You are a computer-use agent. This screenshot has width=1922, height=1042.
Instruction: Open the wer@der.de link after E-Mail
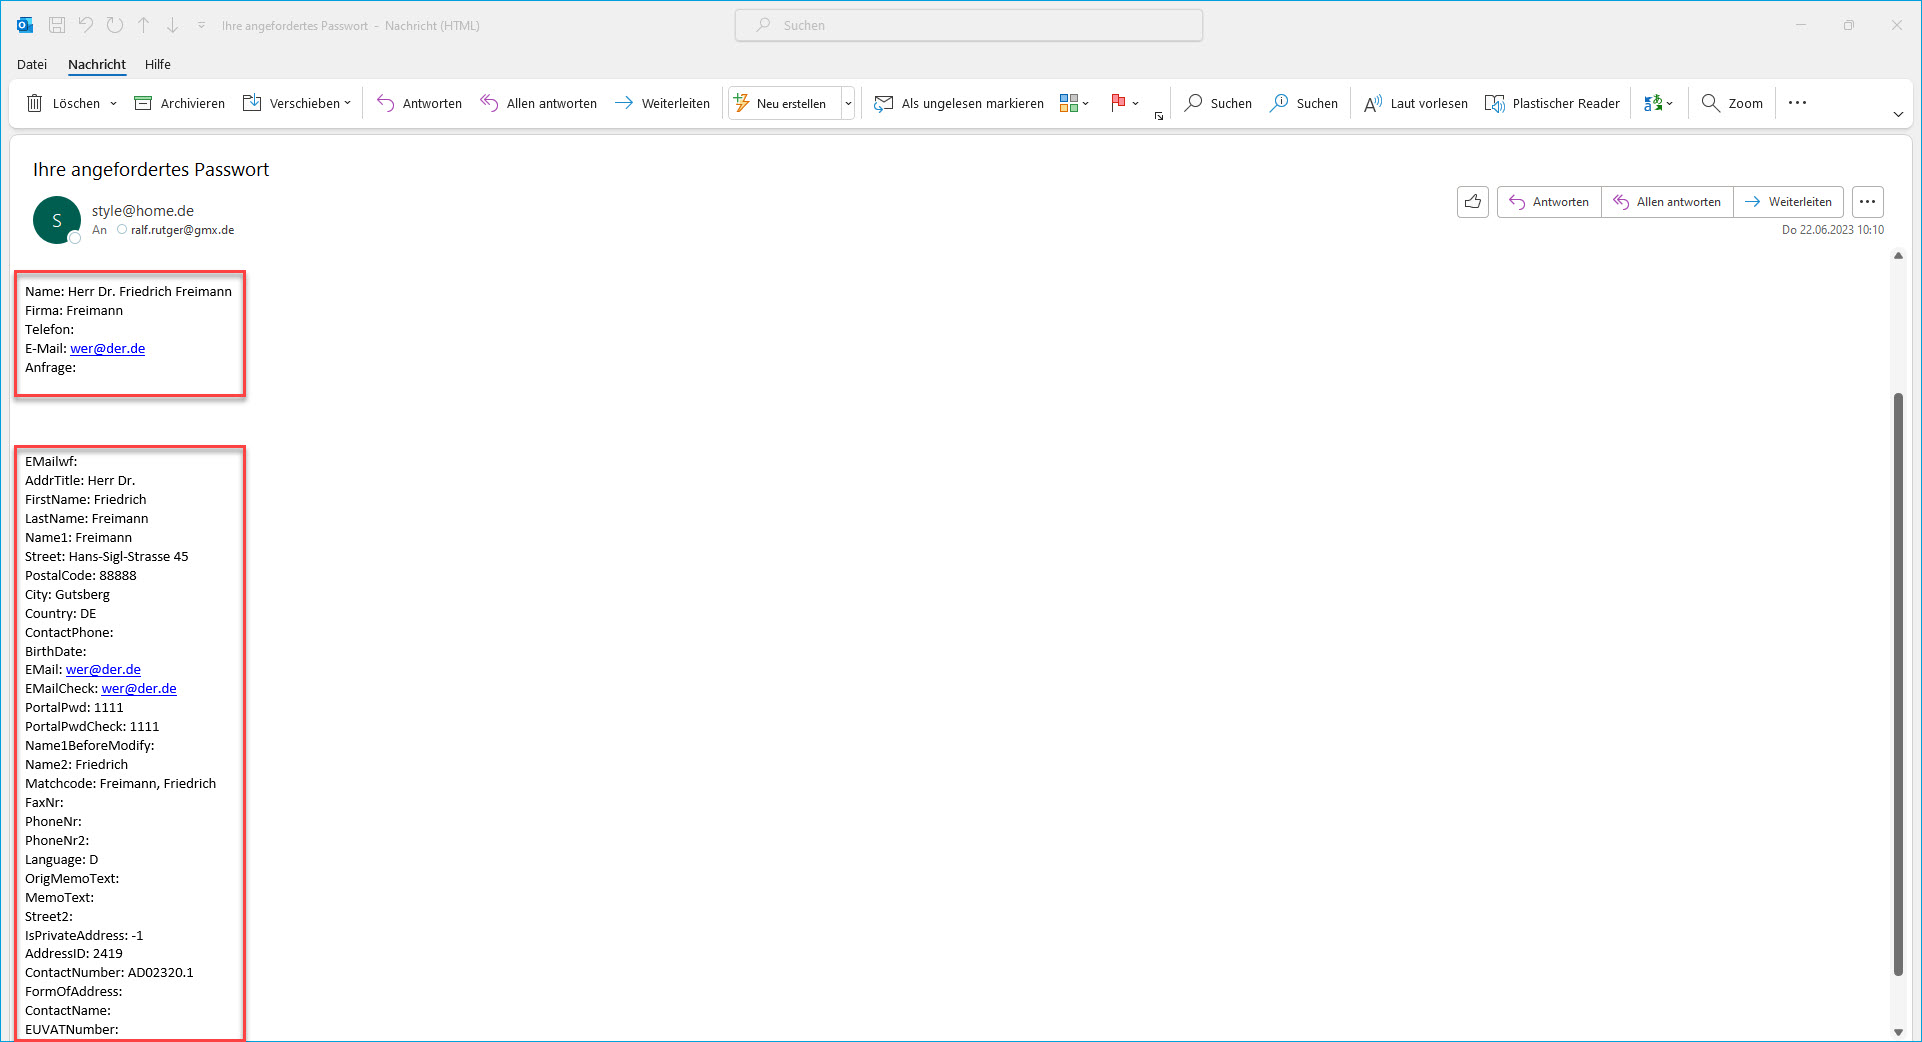[x=107, y=348]
